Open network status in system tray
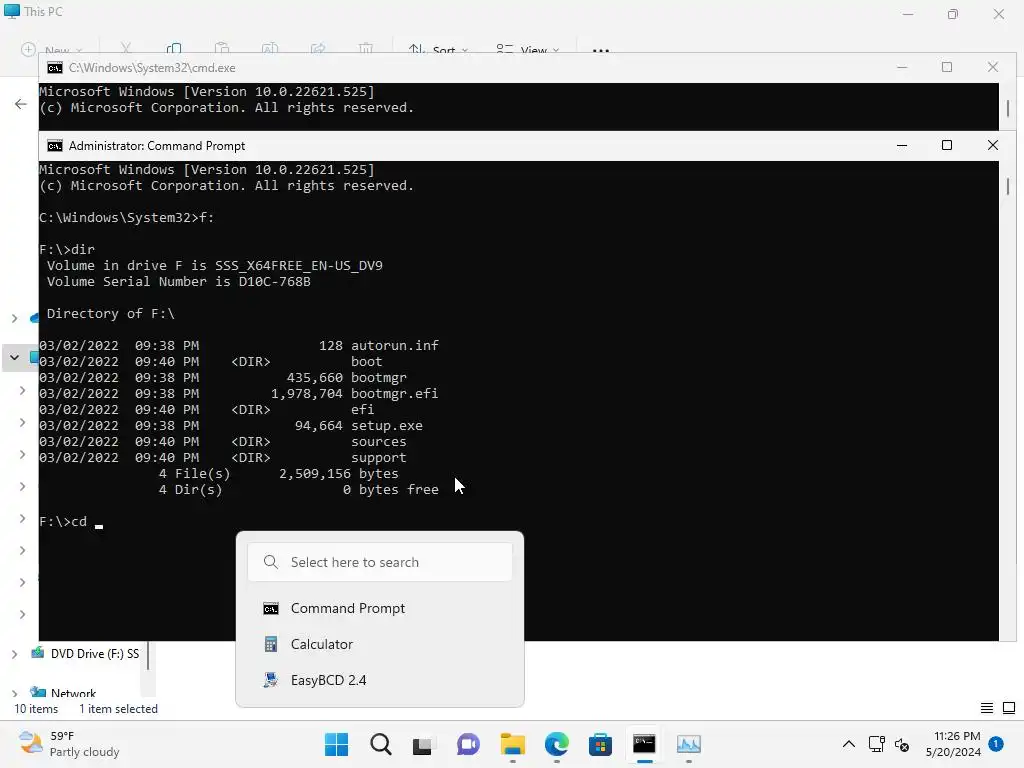 pos(876,744)
